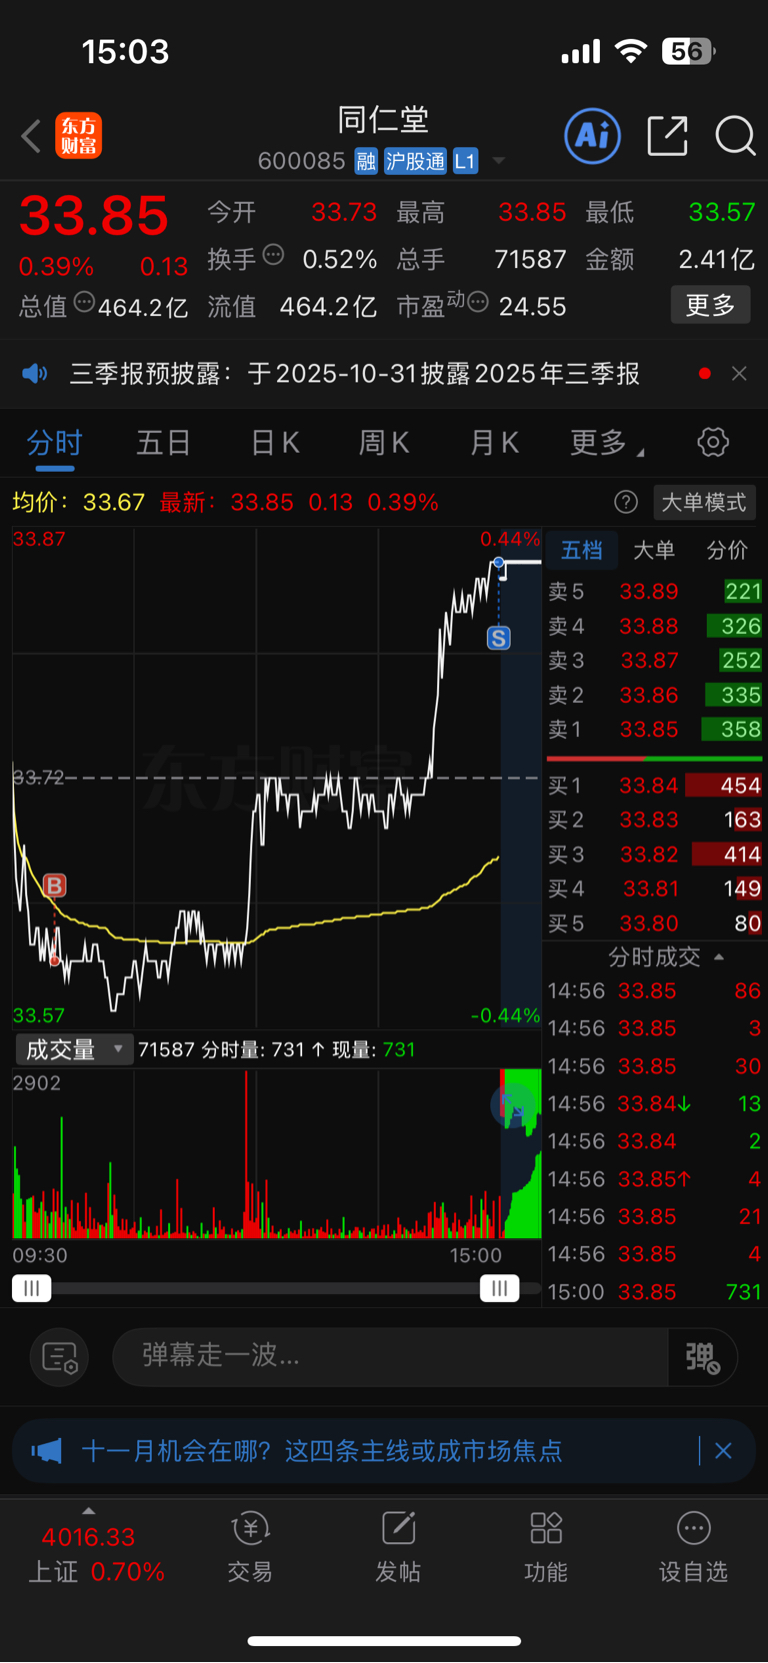
Task: Tap 买1 price 33.84 row
Action: pos(654,785)
